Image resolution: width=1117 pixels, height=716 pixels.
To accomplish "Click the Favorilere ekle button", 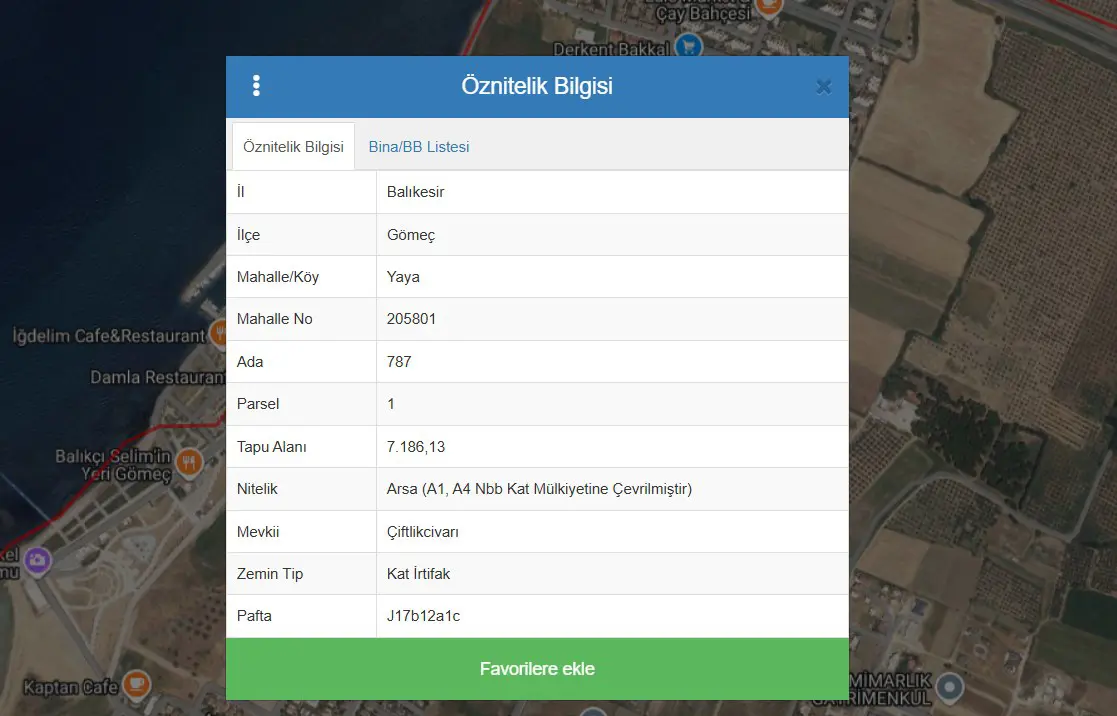I will (537, 669).
